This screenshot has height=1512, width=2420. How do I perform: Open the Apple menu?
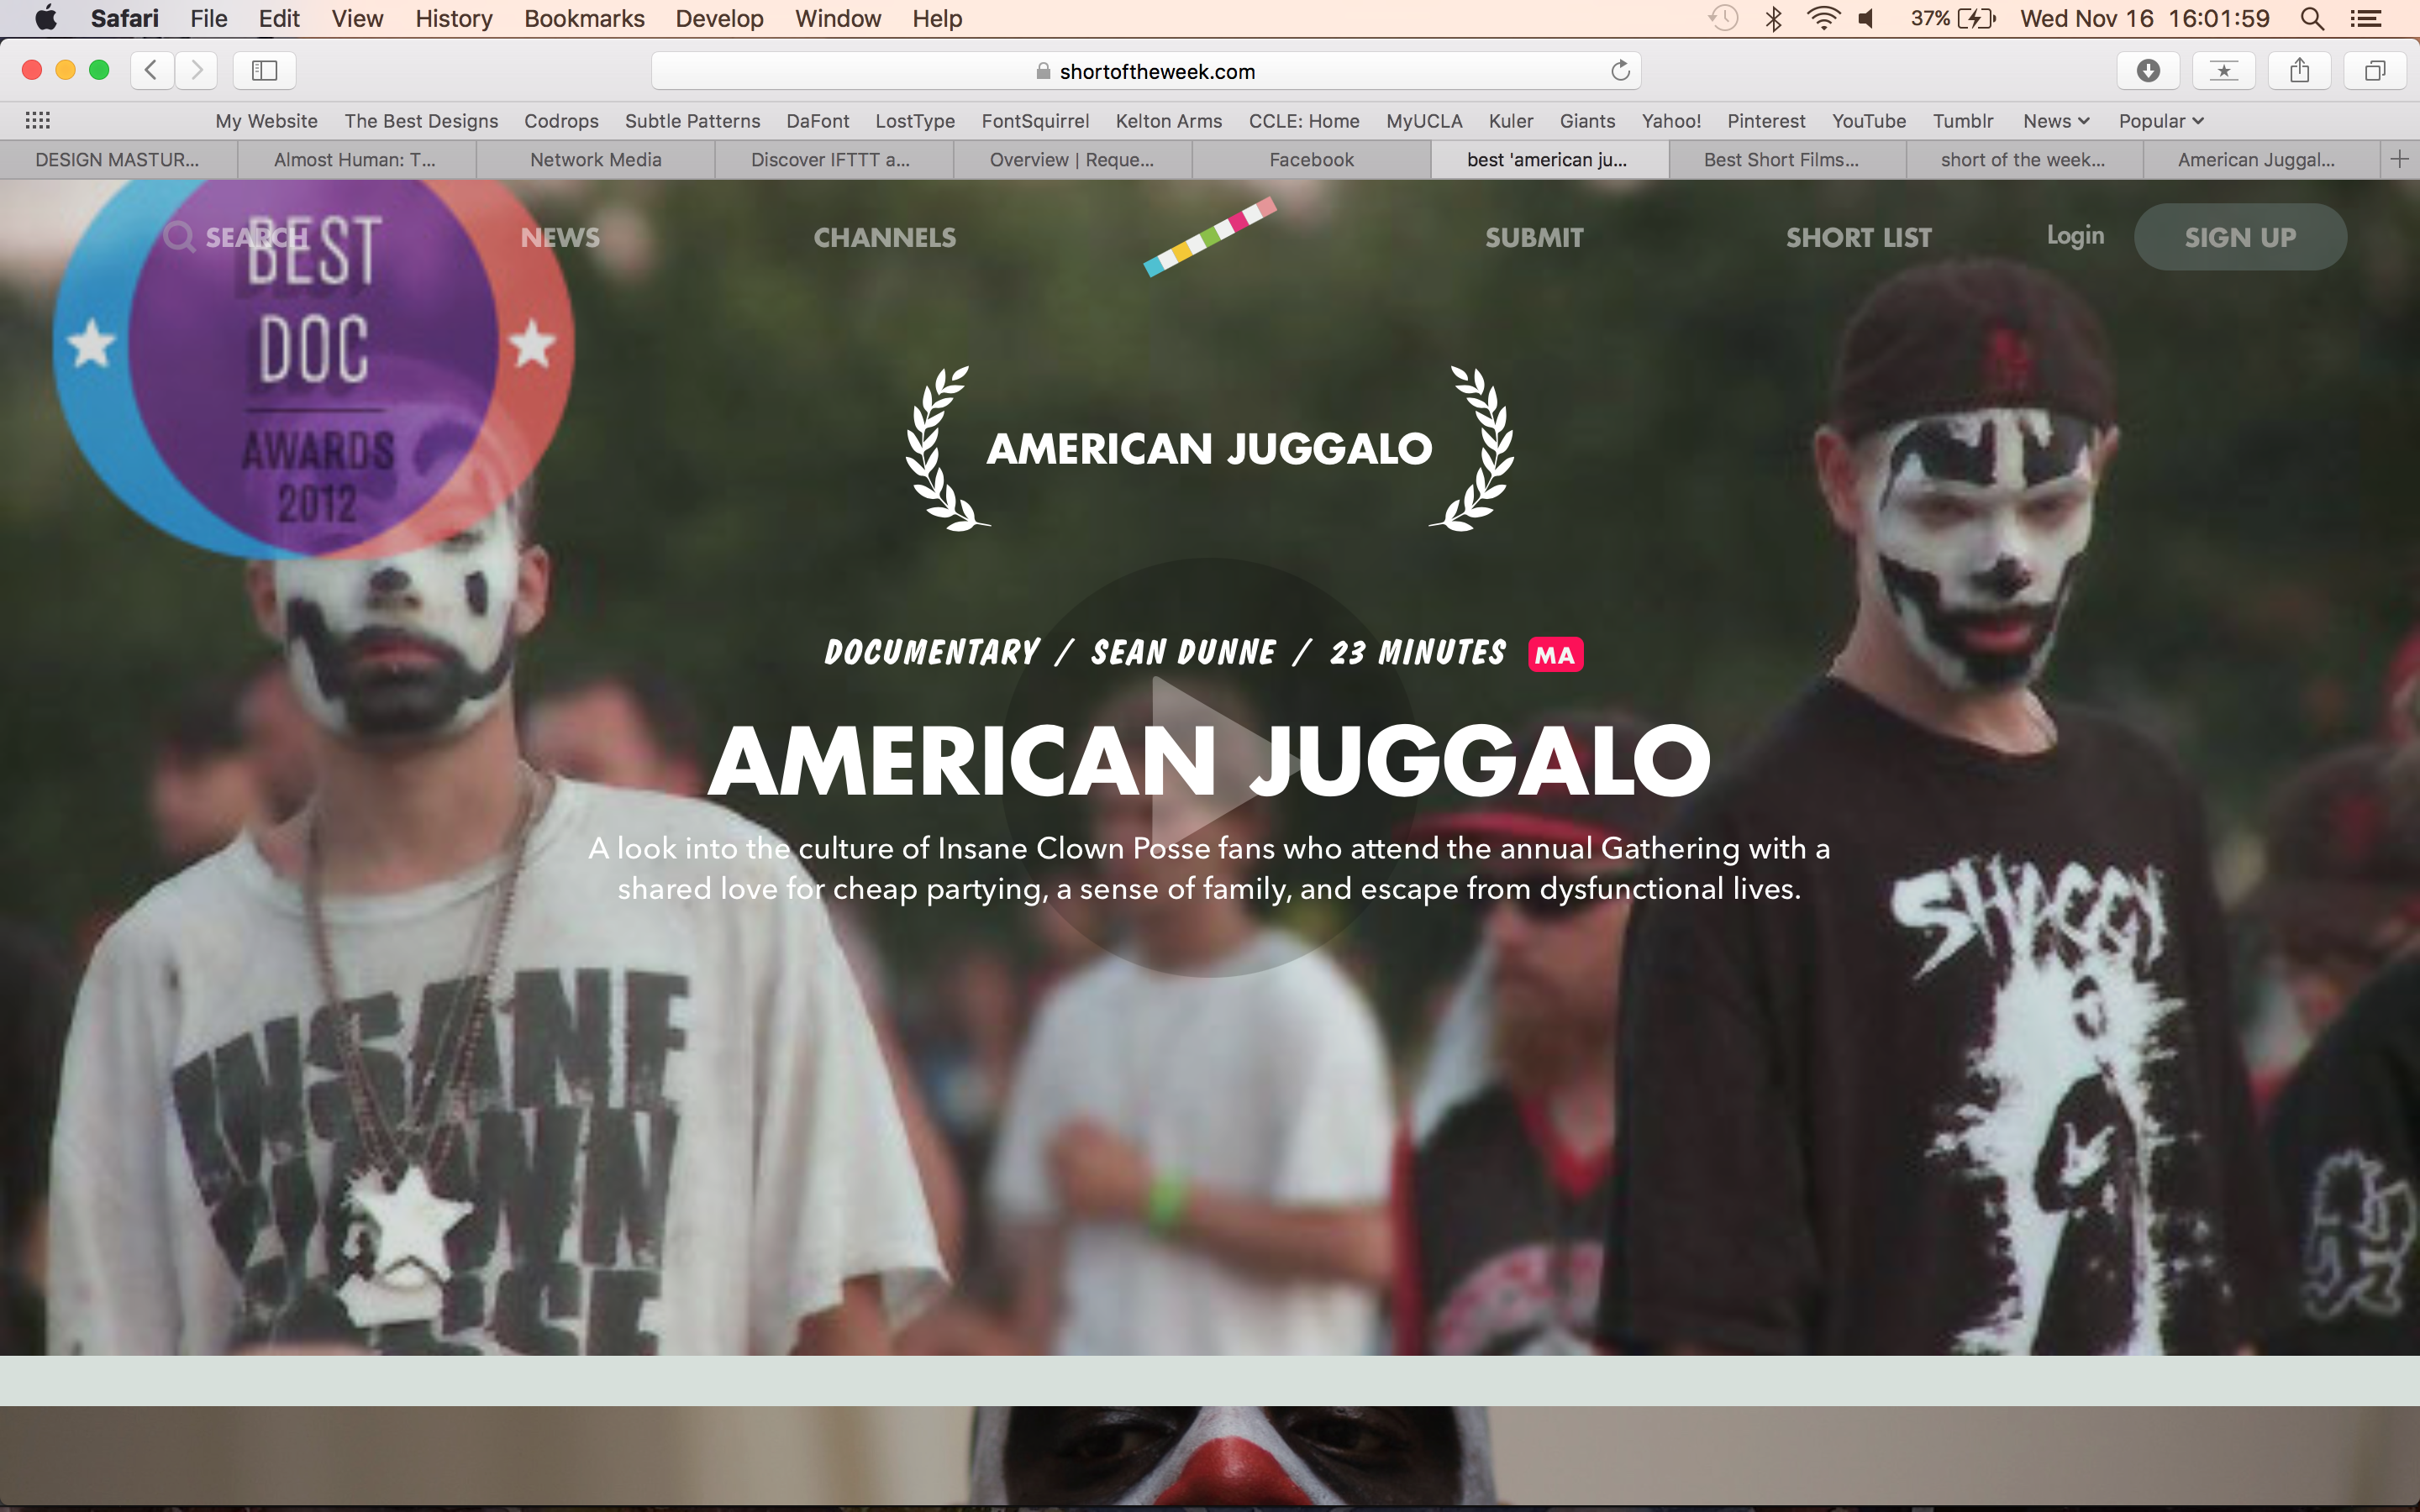[x=45, y=18]
